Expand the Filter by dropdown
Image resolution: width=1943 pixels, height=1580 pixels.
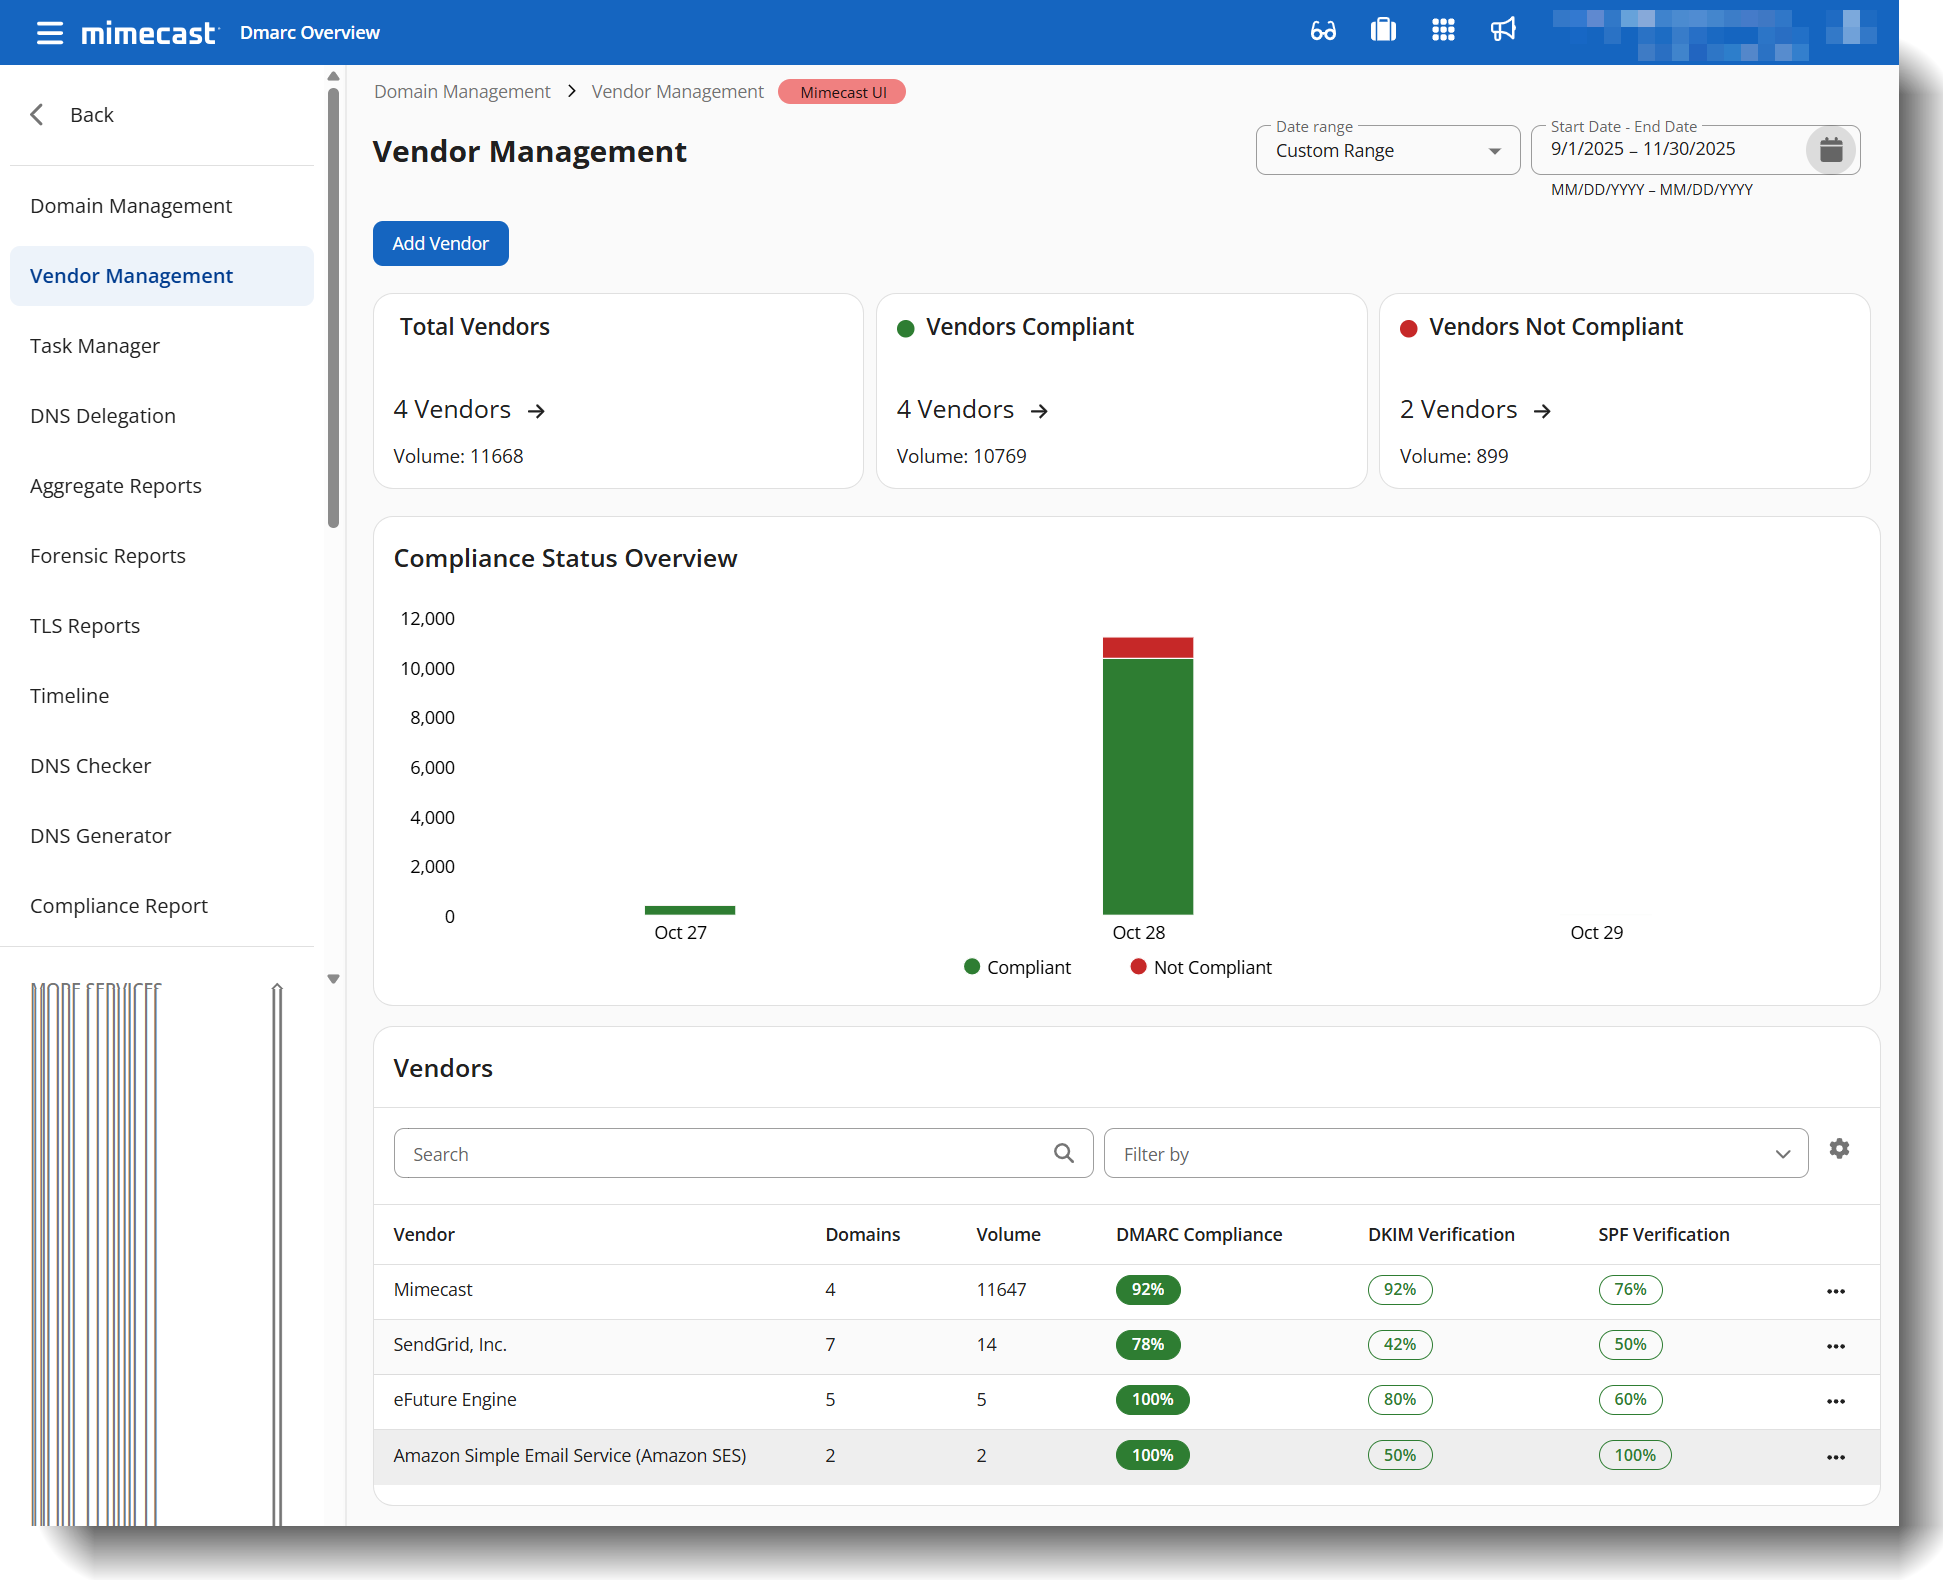pyautogui.click(x=1455, y=1154)
